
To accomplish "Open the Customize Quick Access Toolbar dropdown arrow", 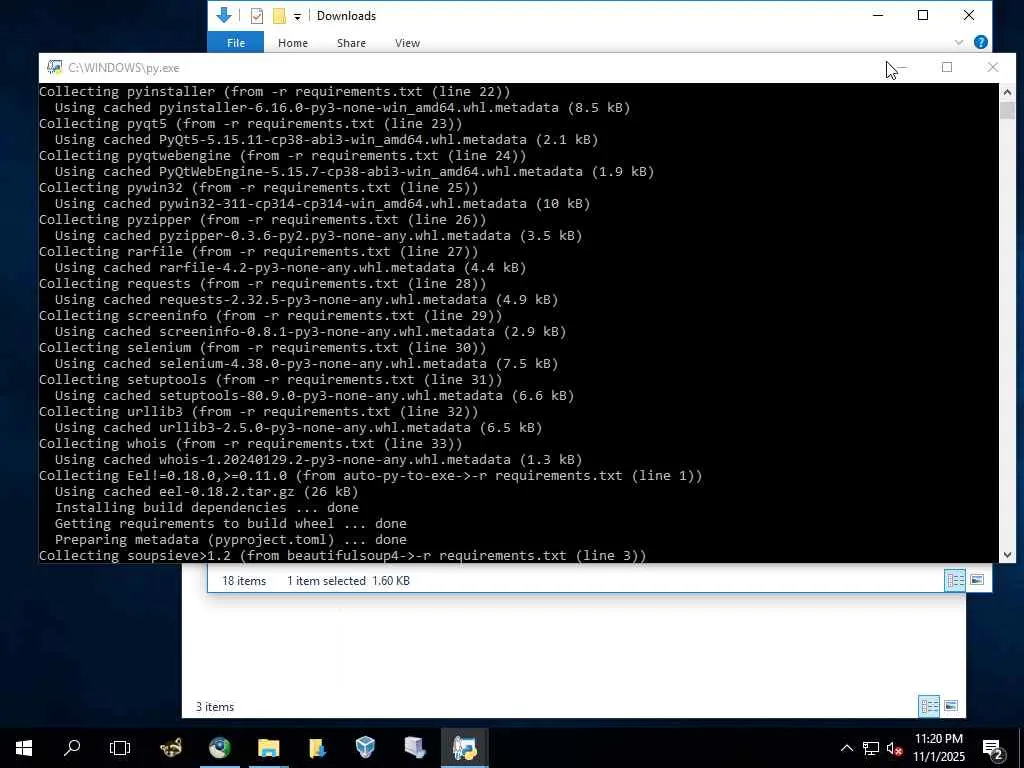I will coord(297,16).
